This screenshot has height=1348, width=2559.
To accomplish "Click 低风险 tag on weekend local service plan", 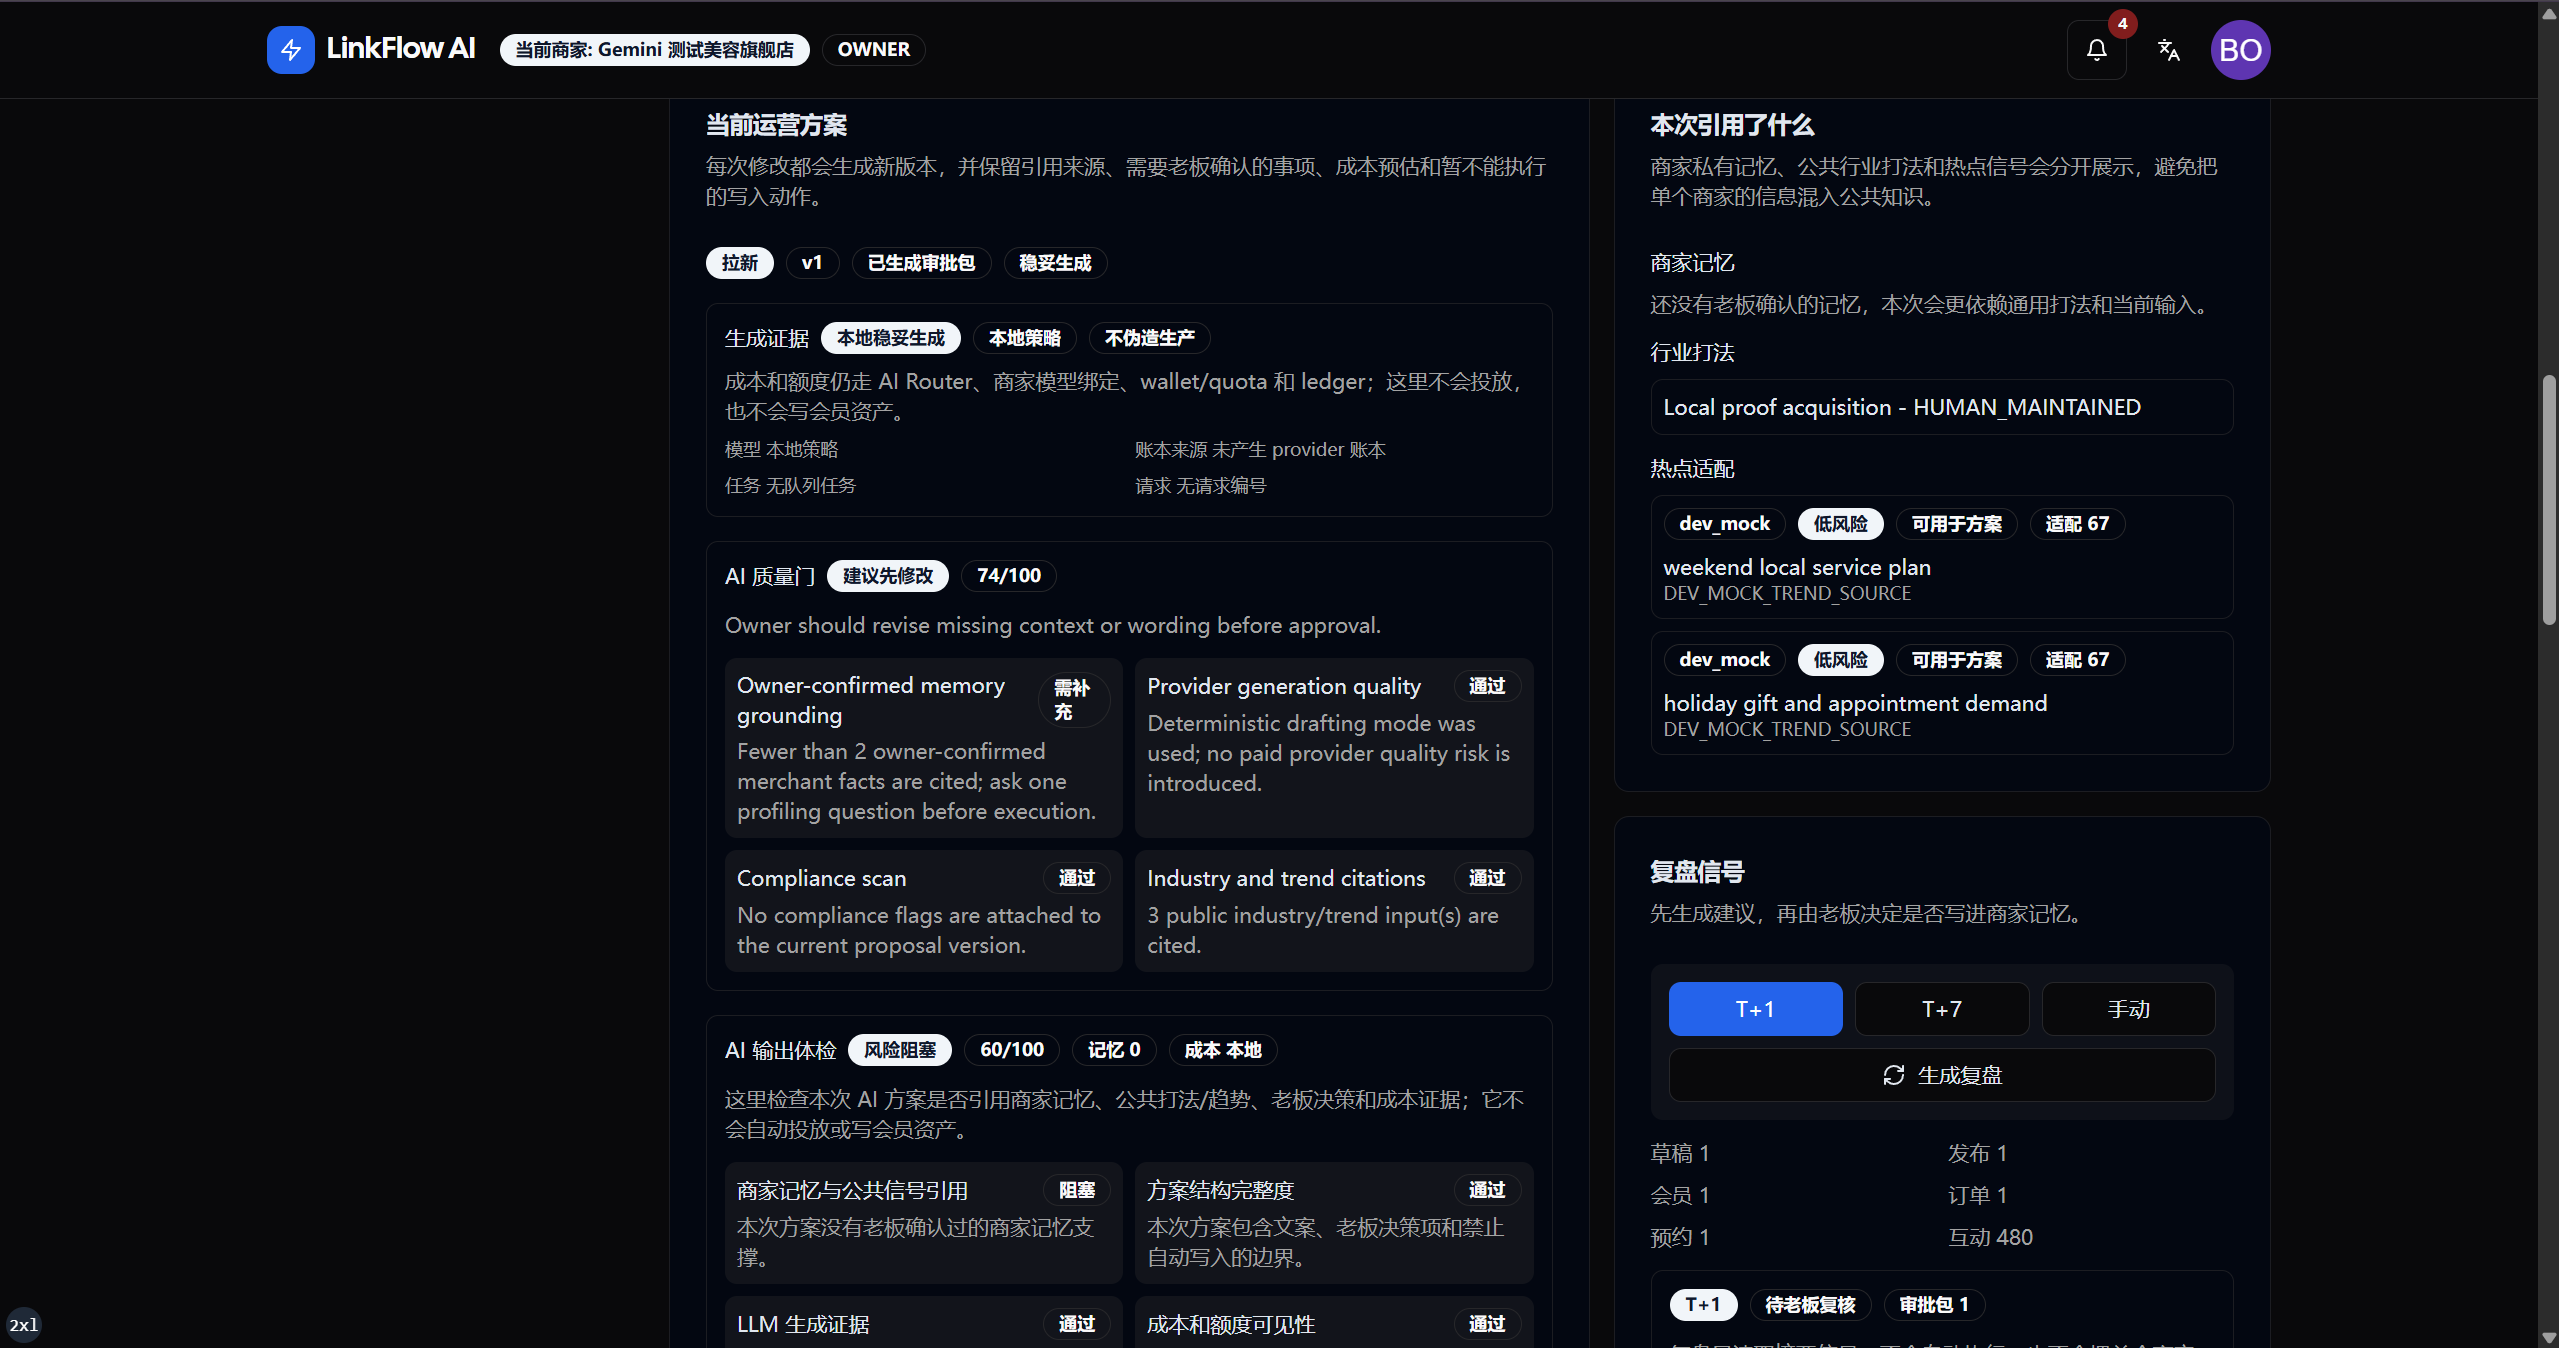I will [1840, 524].
